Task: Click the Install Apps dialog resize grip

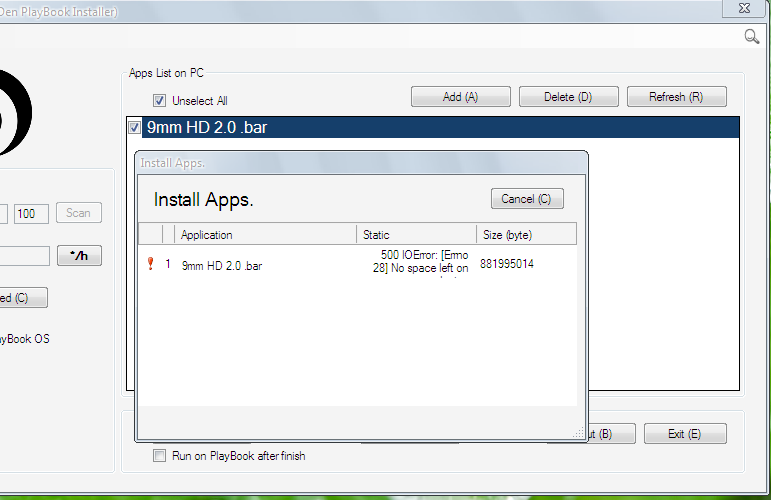Action: point(579,433)
